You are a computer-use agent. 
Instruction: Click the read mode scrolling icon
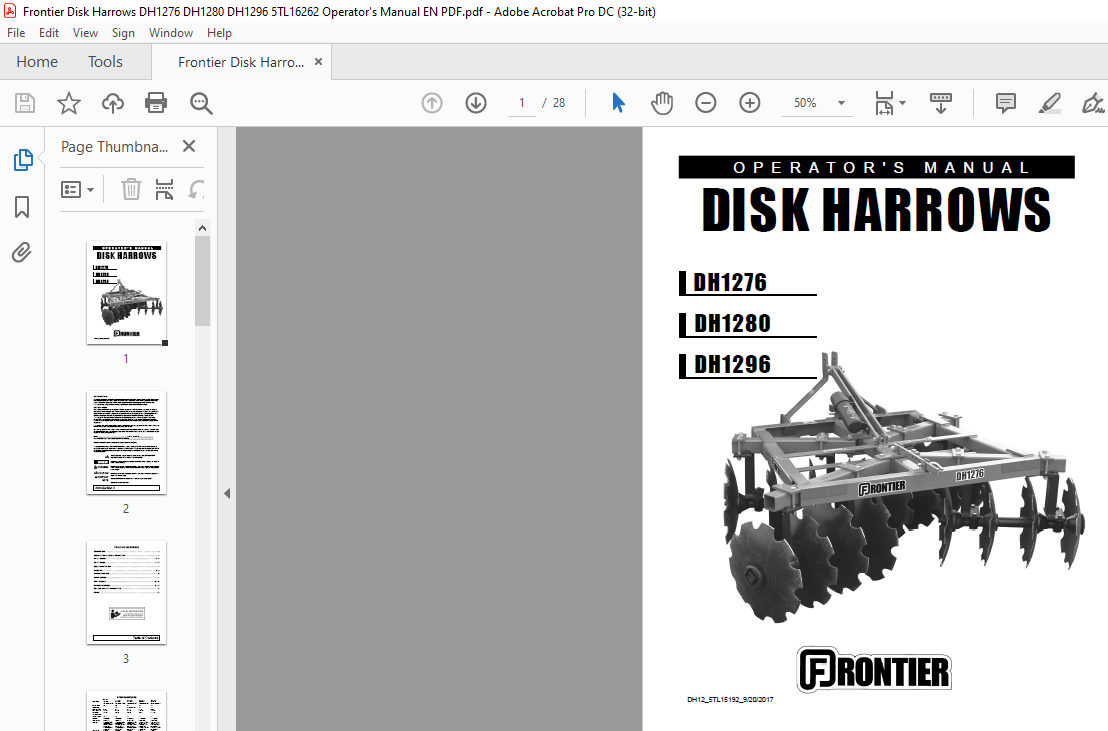(x=941, y=103)
